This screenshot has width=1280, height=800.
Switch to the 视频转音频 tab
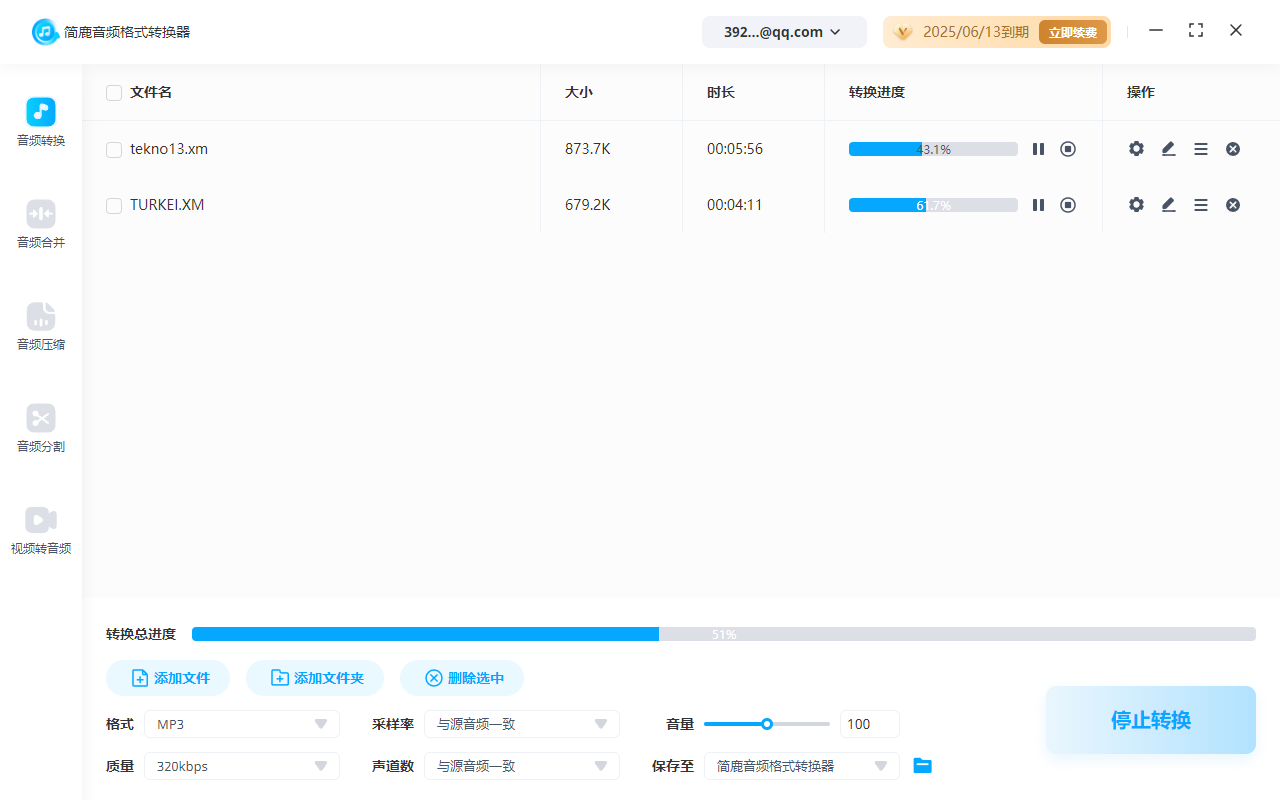pos(41,531)
